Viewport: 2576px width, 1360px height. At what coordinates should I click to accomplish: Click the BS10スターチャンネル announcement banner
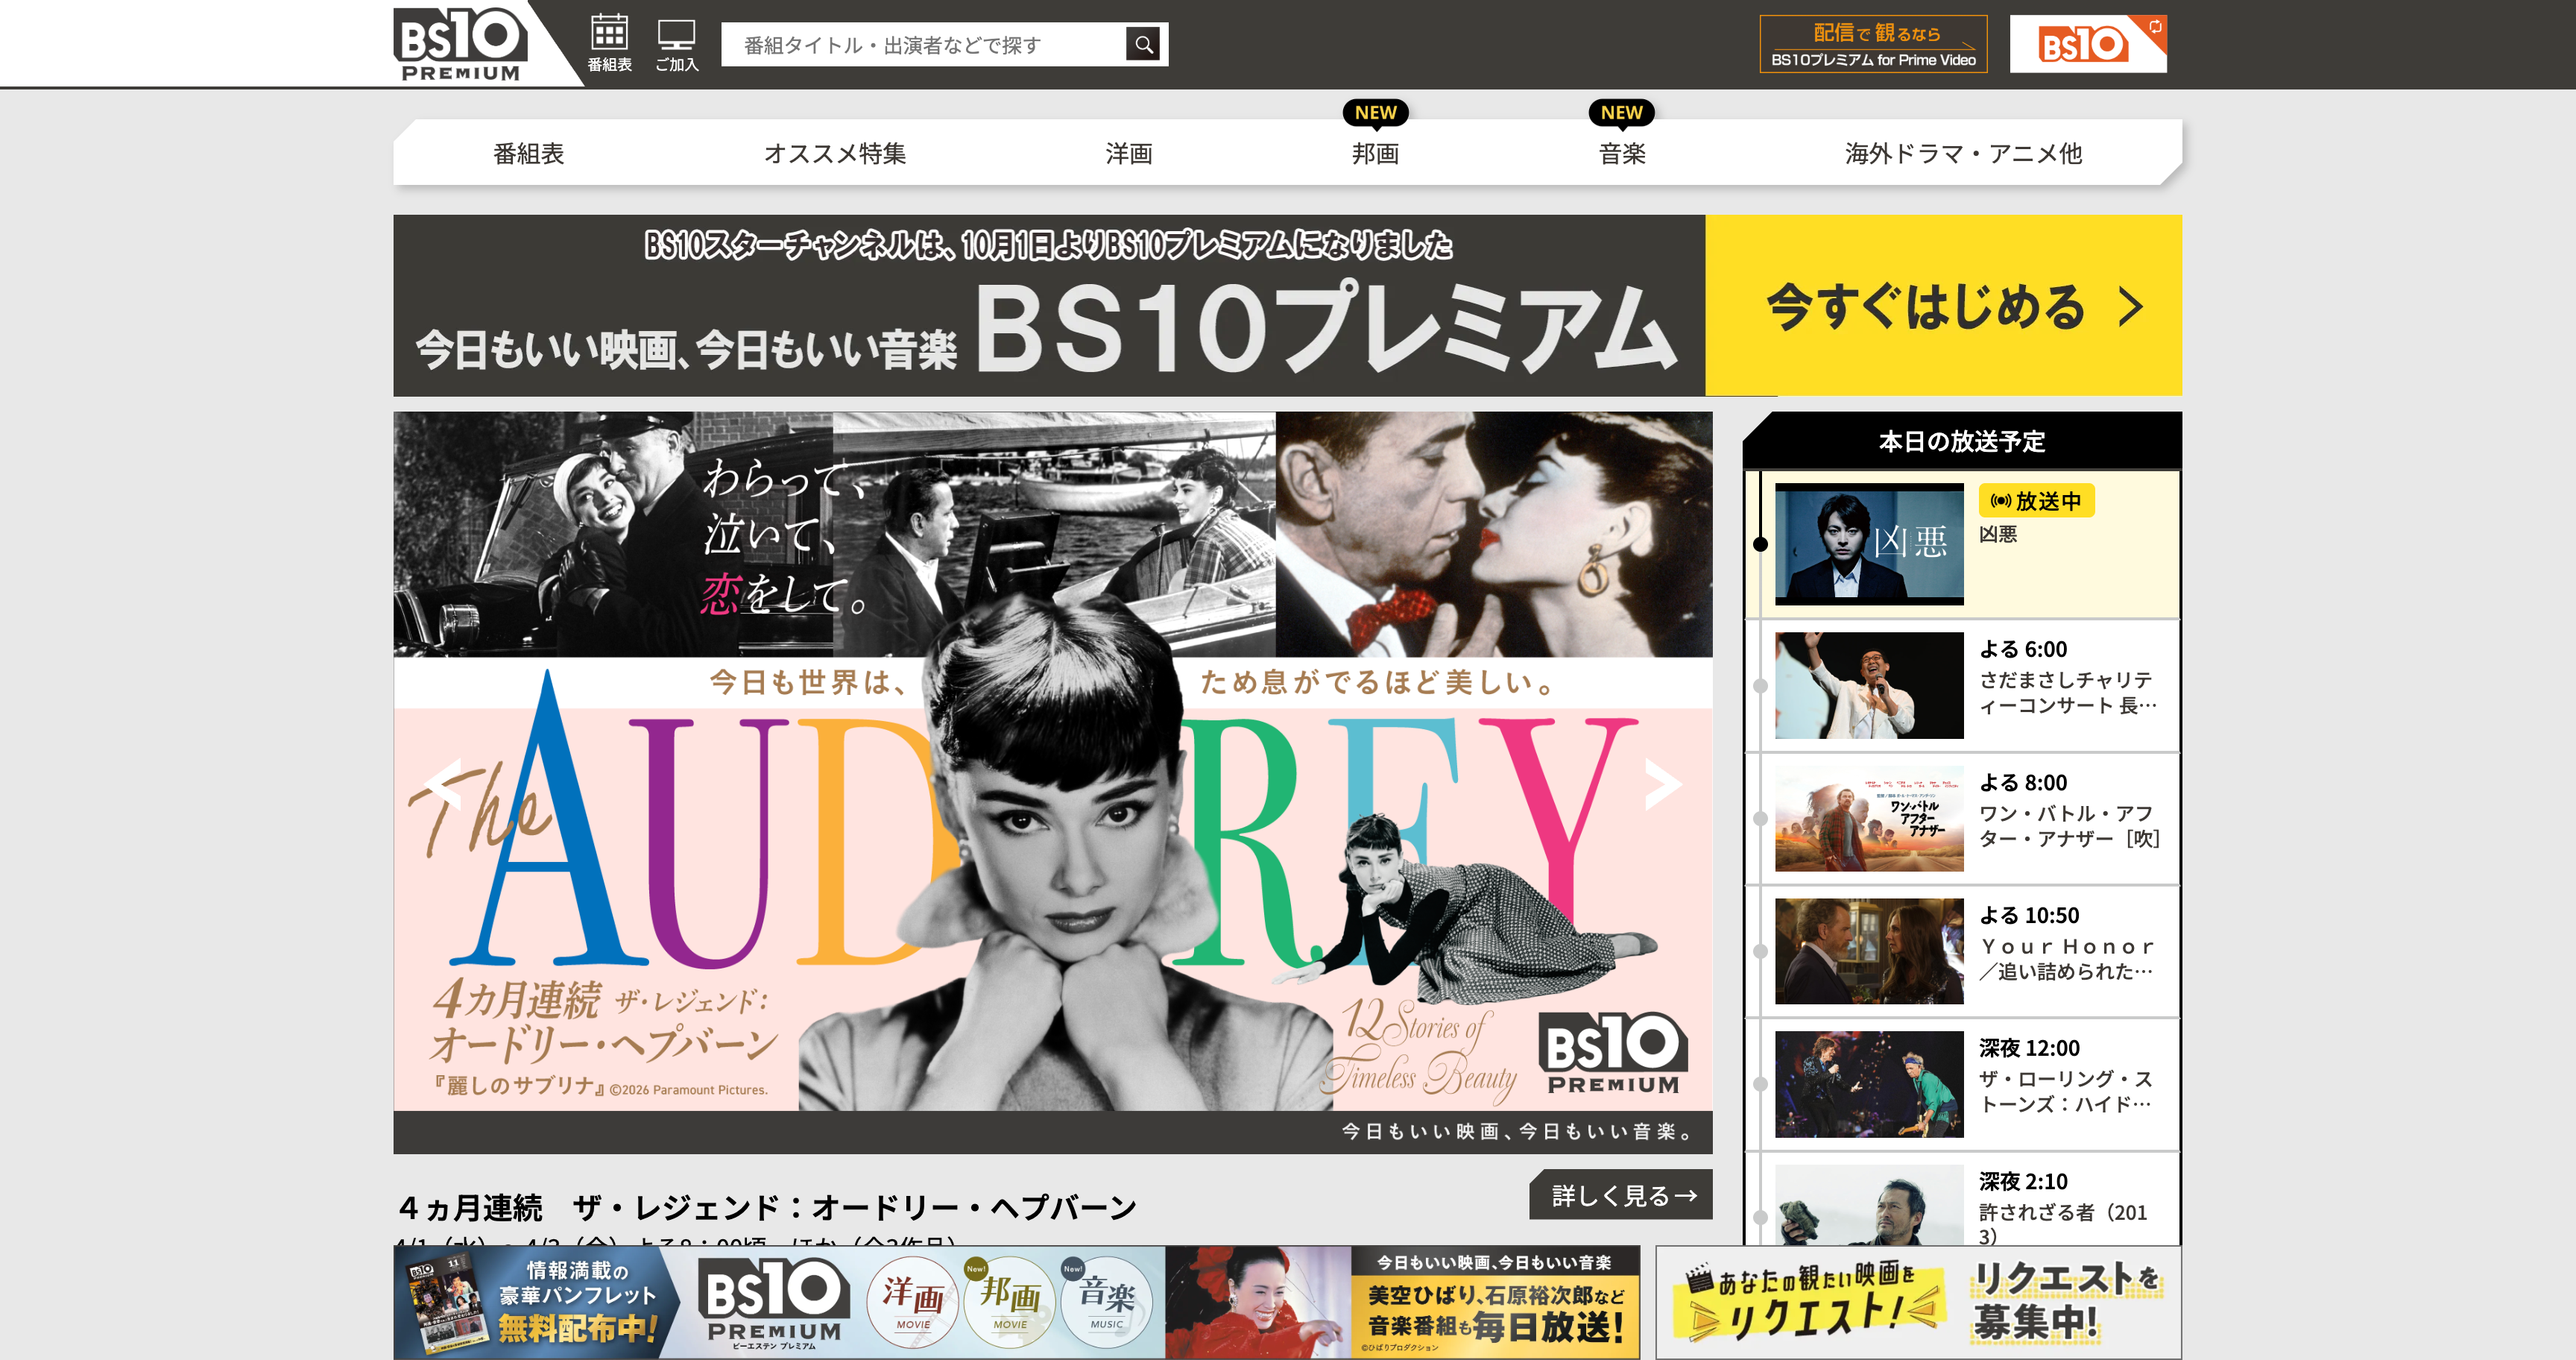[1049, 305]
